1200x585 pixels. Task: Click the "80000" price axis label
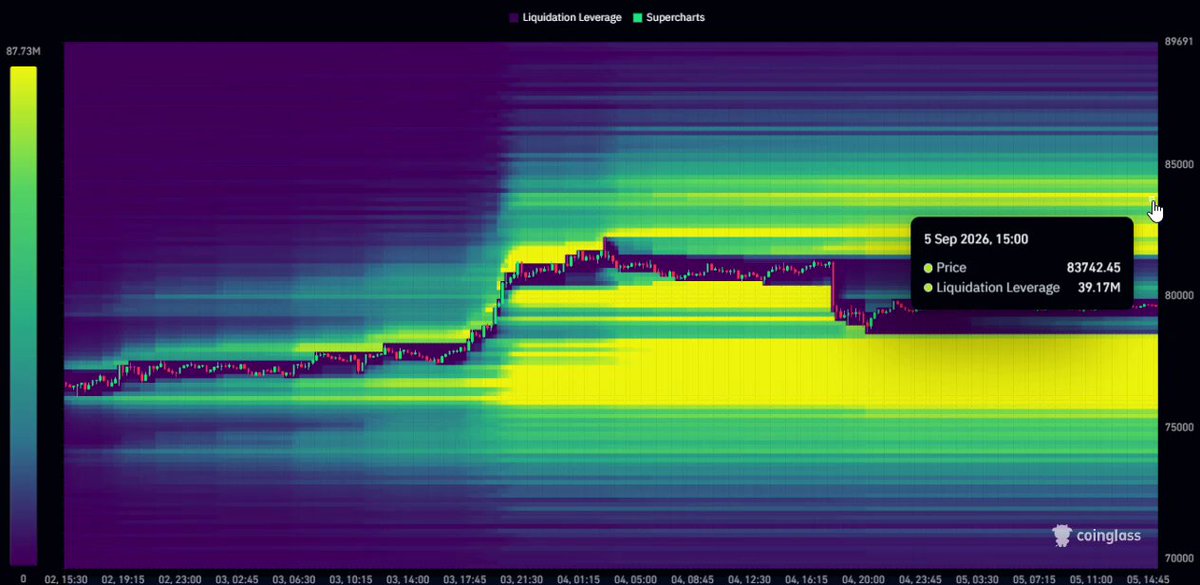[x=1177, y=296]
